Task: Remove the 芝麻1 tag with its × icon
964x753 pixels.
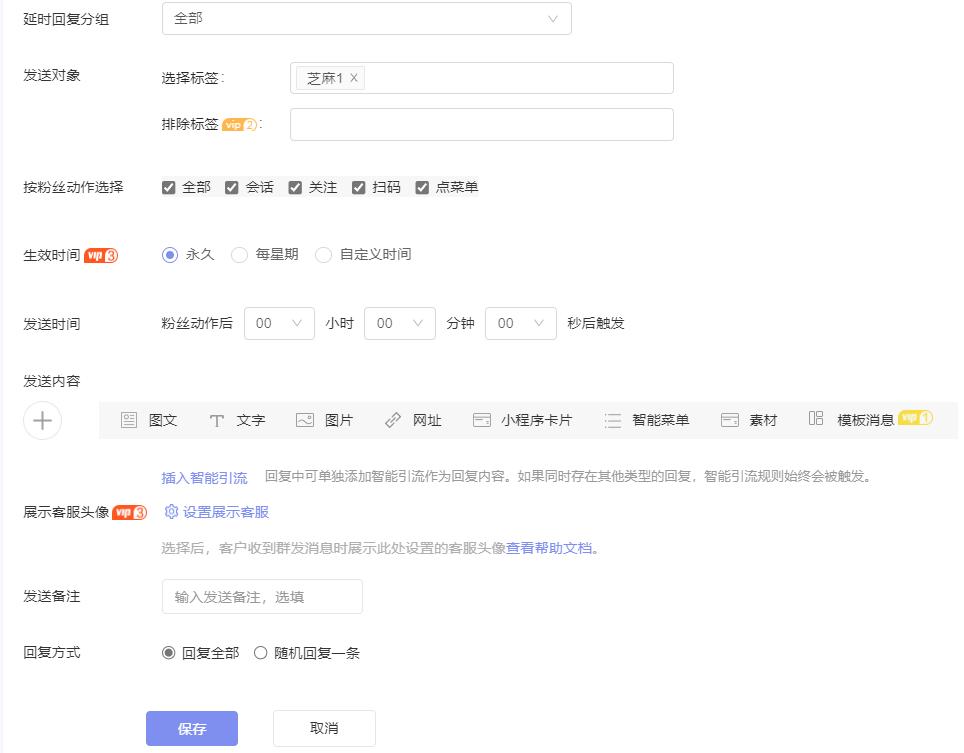Action: [352, 77]
